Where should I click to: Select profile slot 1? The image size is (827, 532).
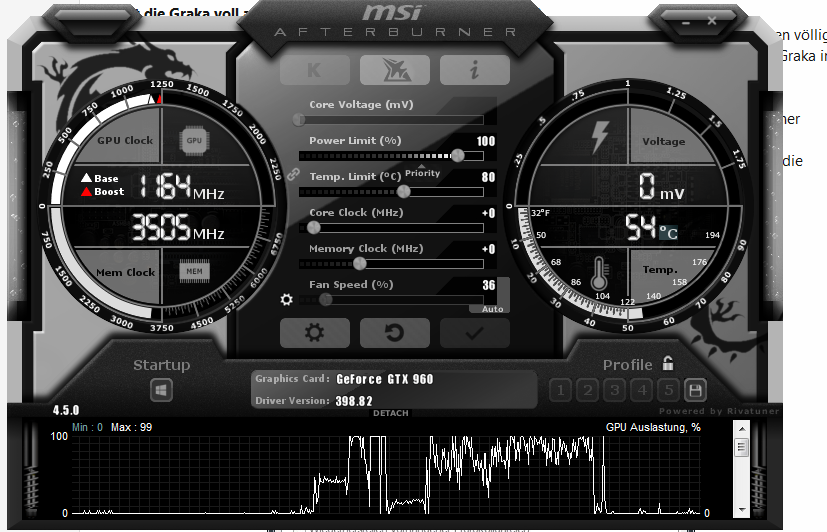click(x=560, y=391)
